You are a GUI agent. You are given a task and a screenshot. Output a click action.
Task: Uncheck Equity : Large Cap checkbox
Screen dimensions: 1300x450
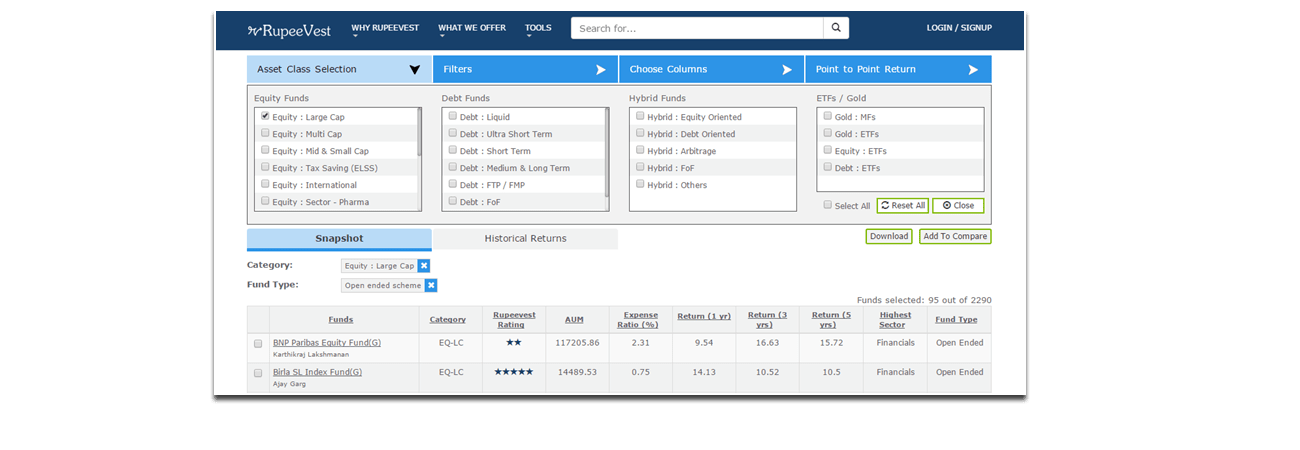point(265,116)
